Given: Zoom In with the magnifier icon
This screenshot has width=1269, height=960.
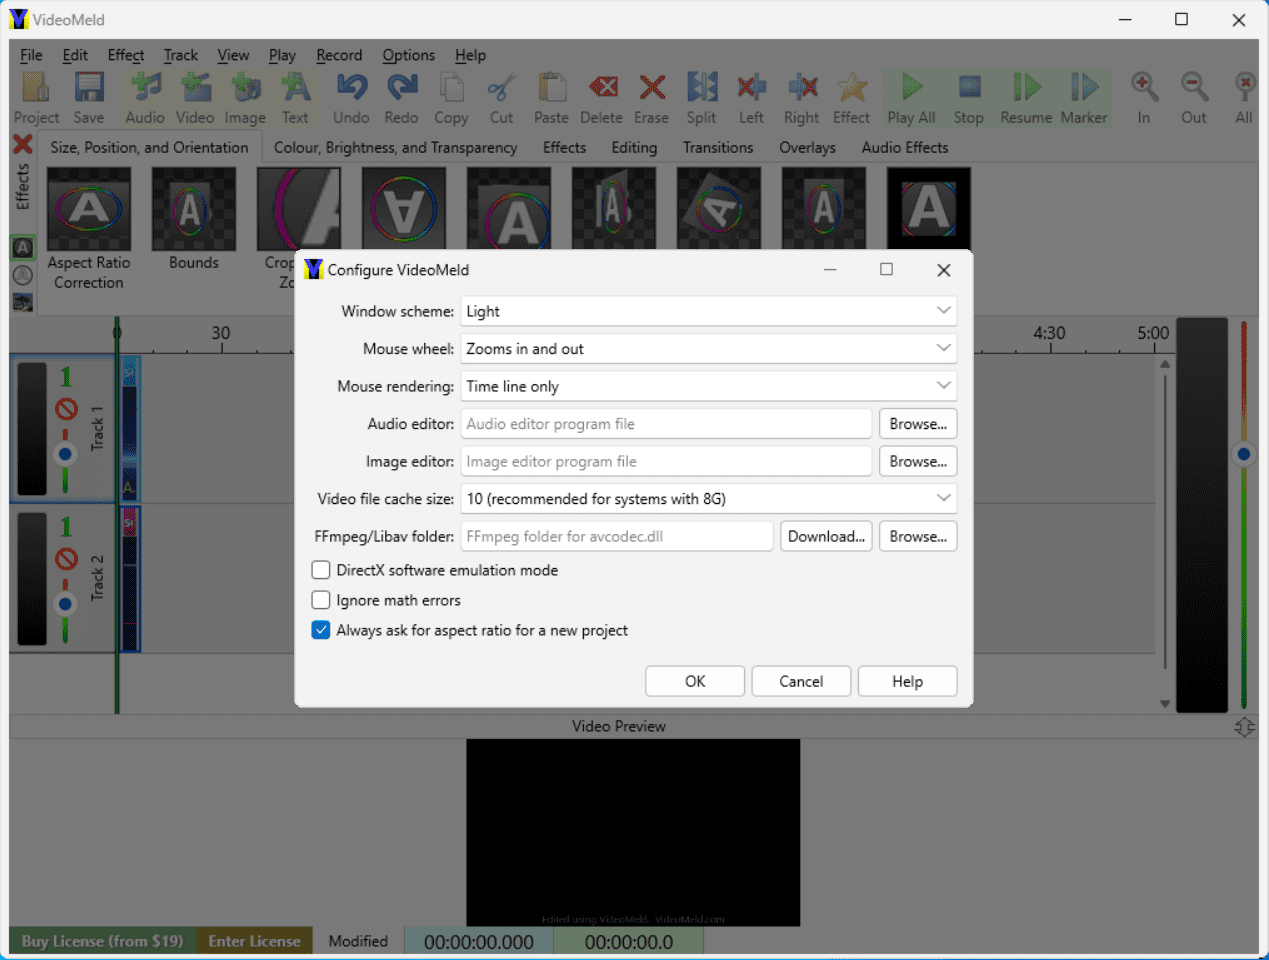Looking at the screenshot, I should (x=1144, y=98).
